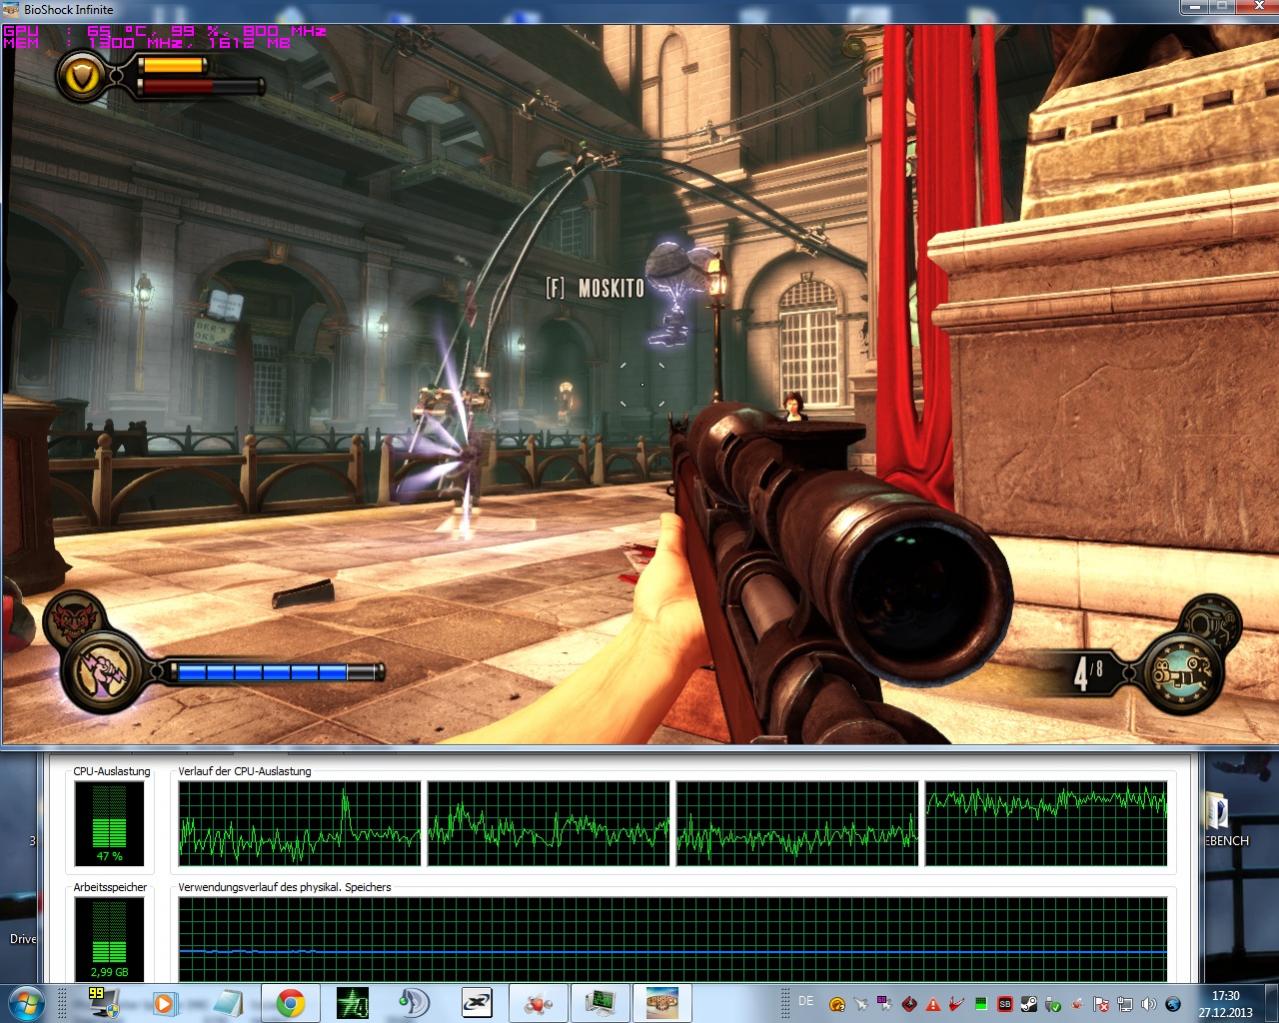Click the 4/8 ammo counter
This screenshot has height=1023, width=1279.
pyautogui.click(x=1087, y=674)
